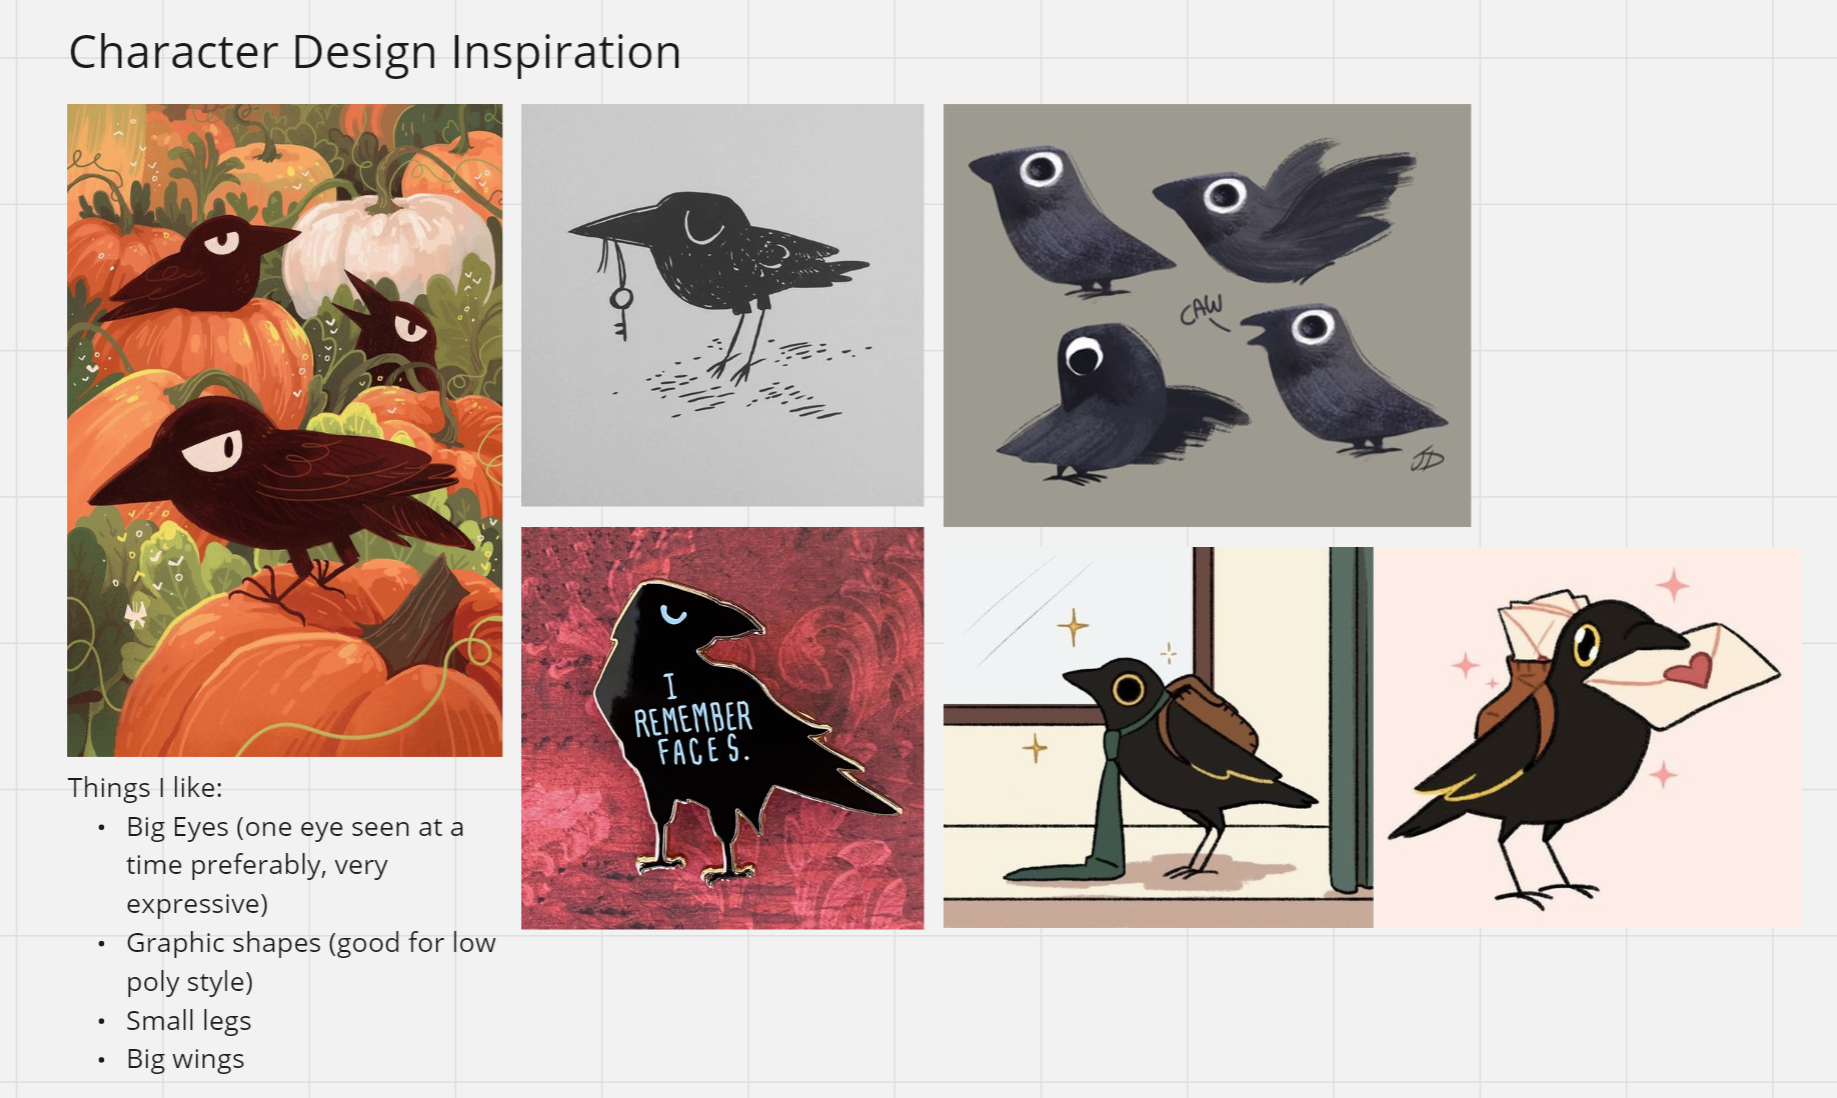Click the empty canvas grid area at right
Viewport: 1837px width, 1098px height.
click(x=1650, y=300)
